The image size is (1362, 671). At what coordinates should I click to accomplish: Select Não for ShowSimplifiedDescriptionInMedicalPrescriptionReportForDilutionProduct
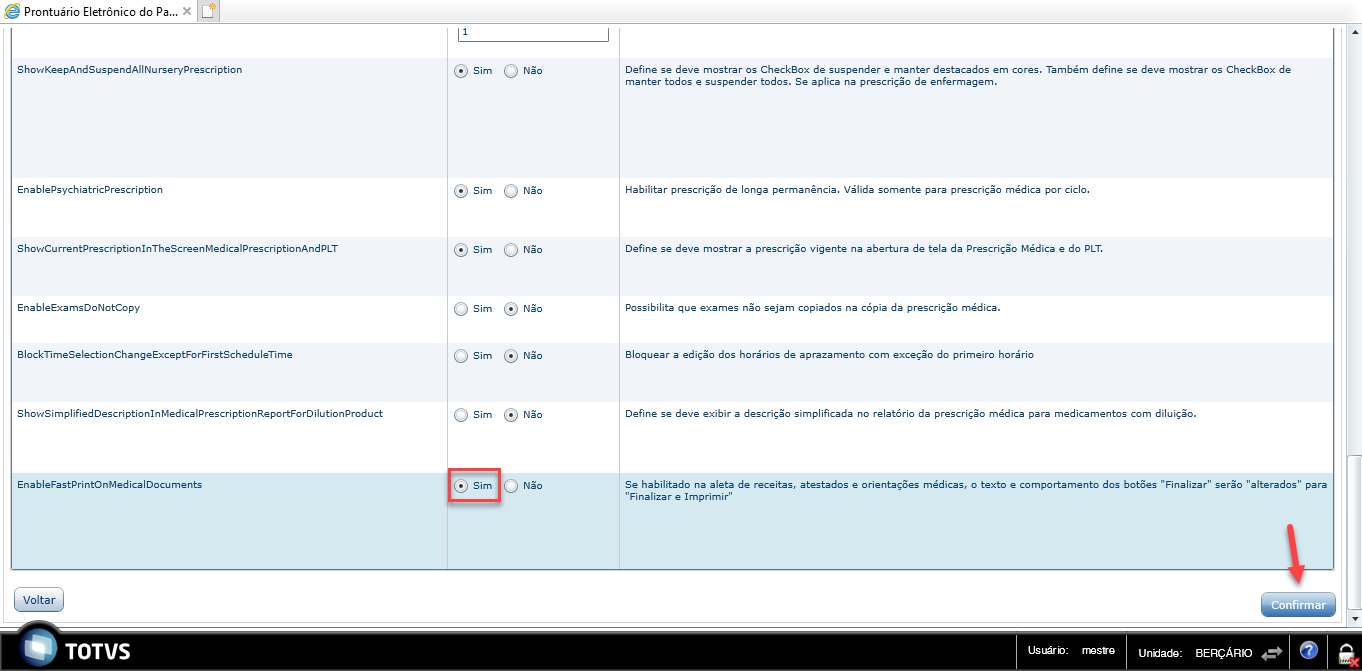[511, 415]
